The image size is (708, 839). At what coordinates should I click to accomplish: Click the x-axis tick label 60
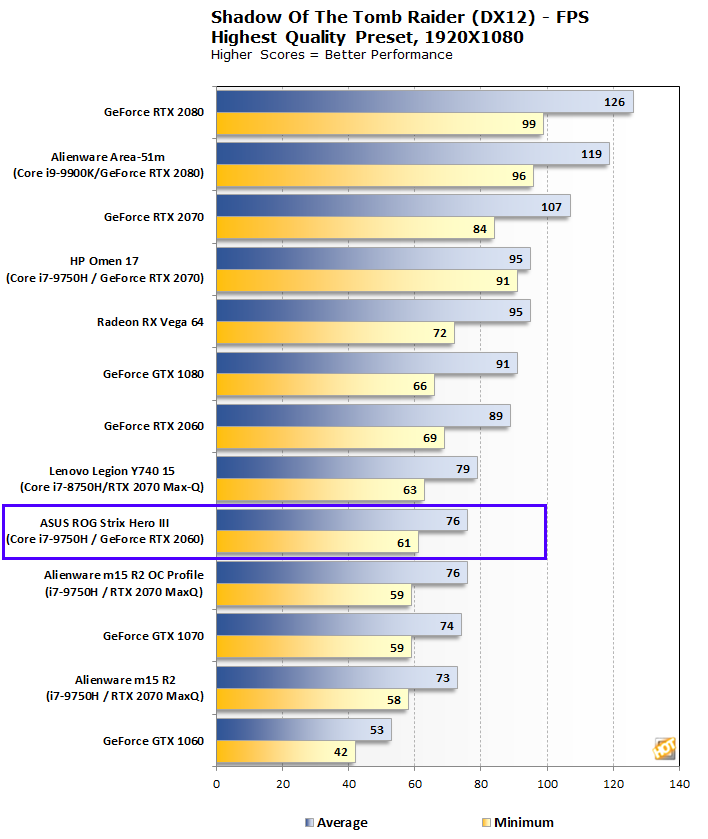pos(415,784)
